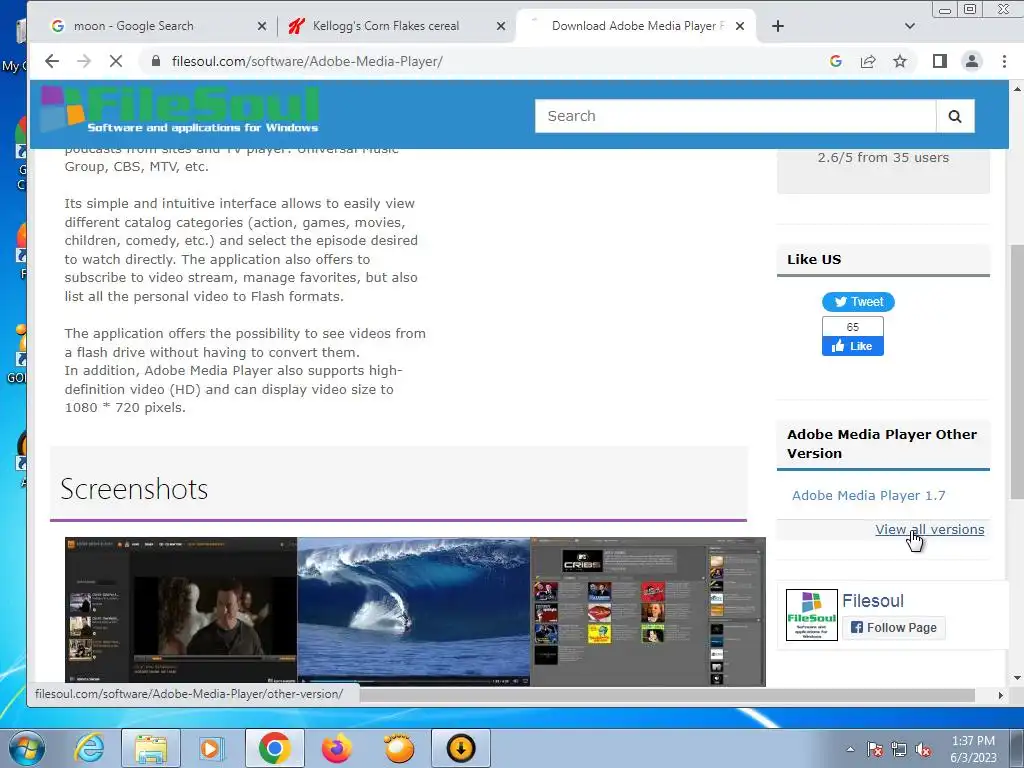Click the scroll down arrow
Screen dimensions: 1024x768
click(x=1017, y=679)
